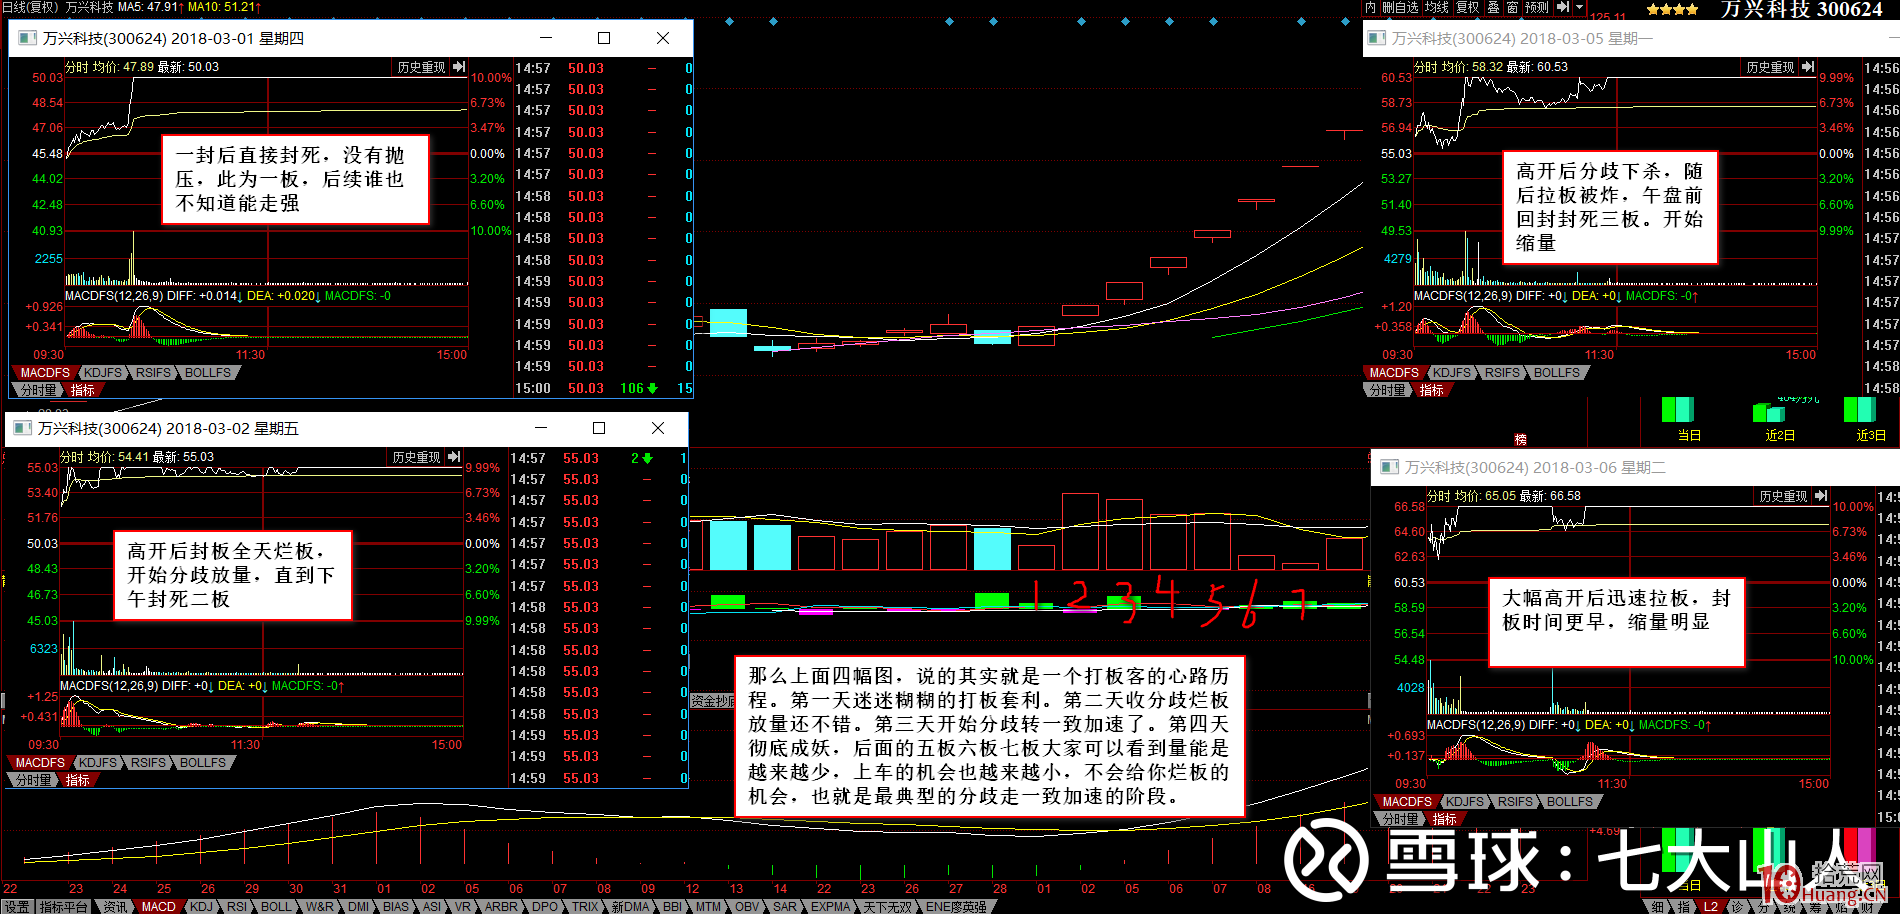This screenshot has height=914, width=1900.
Task: Select the ENE廖英强 indicator tab
Action: (x=956, y=907)
